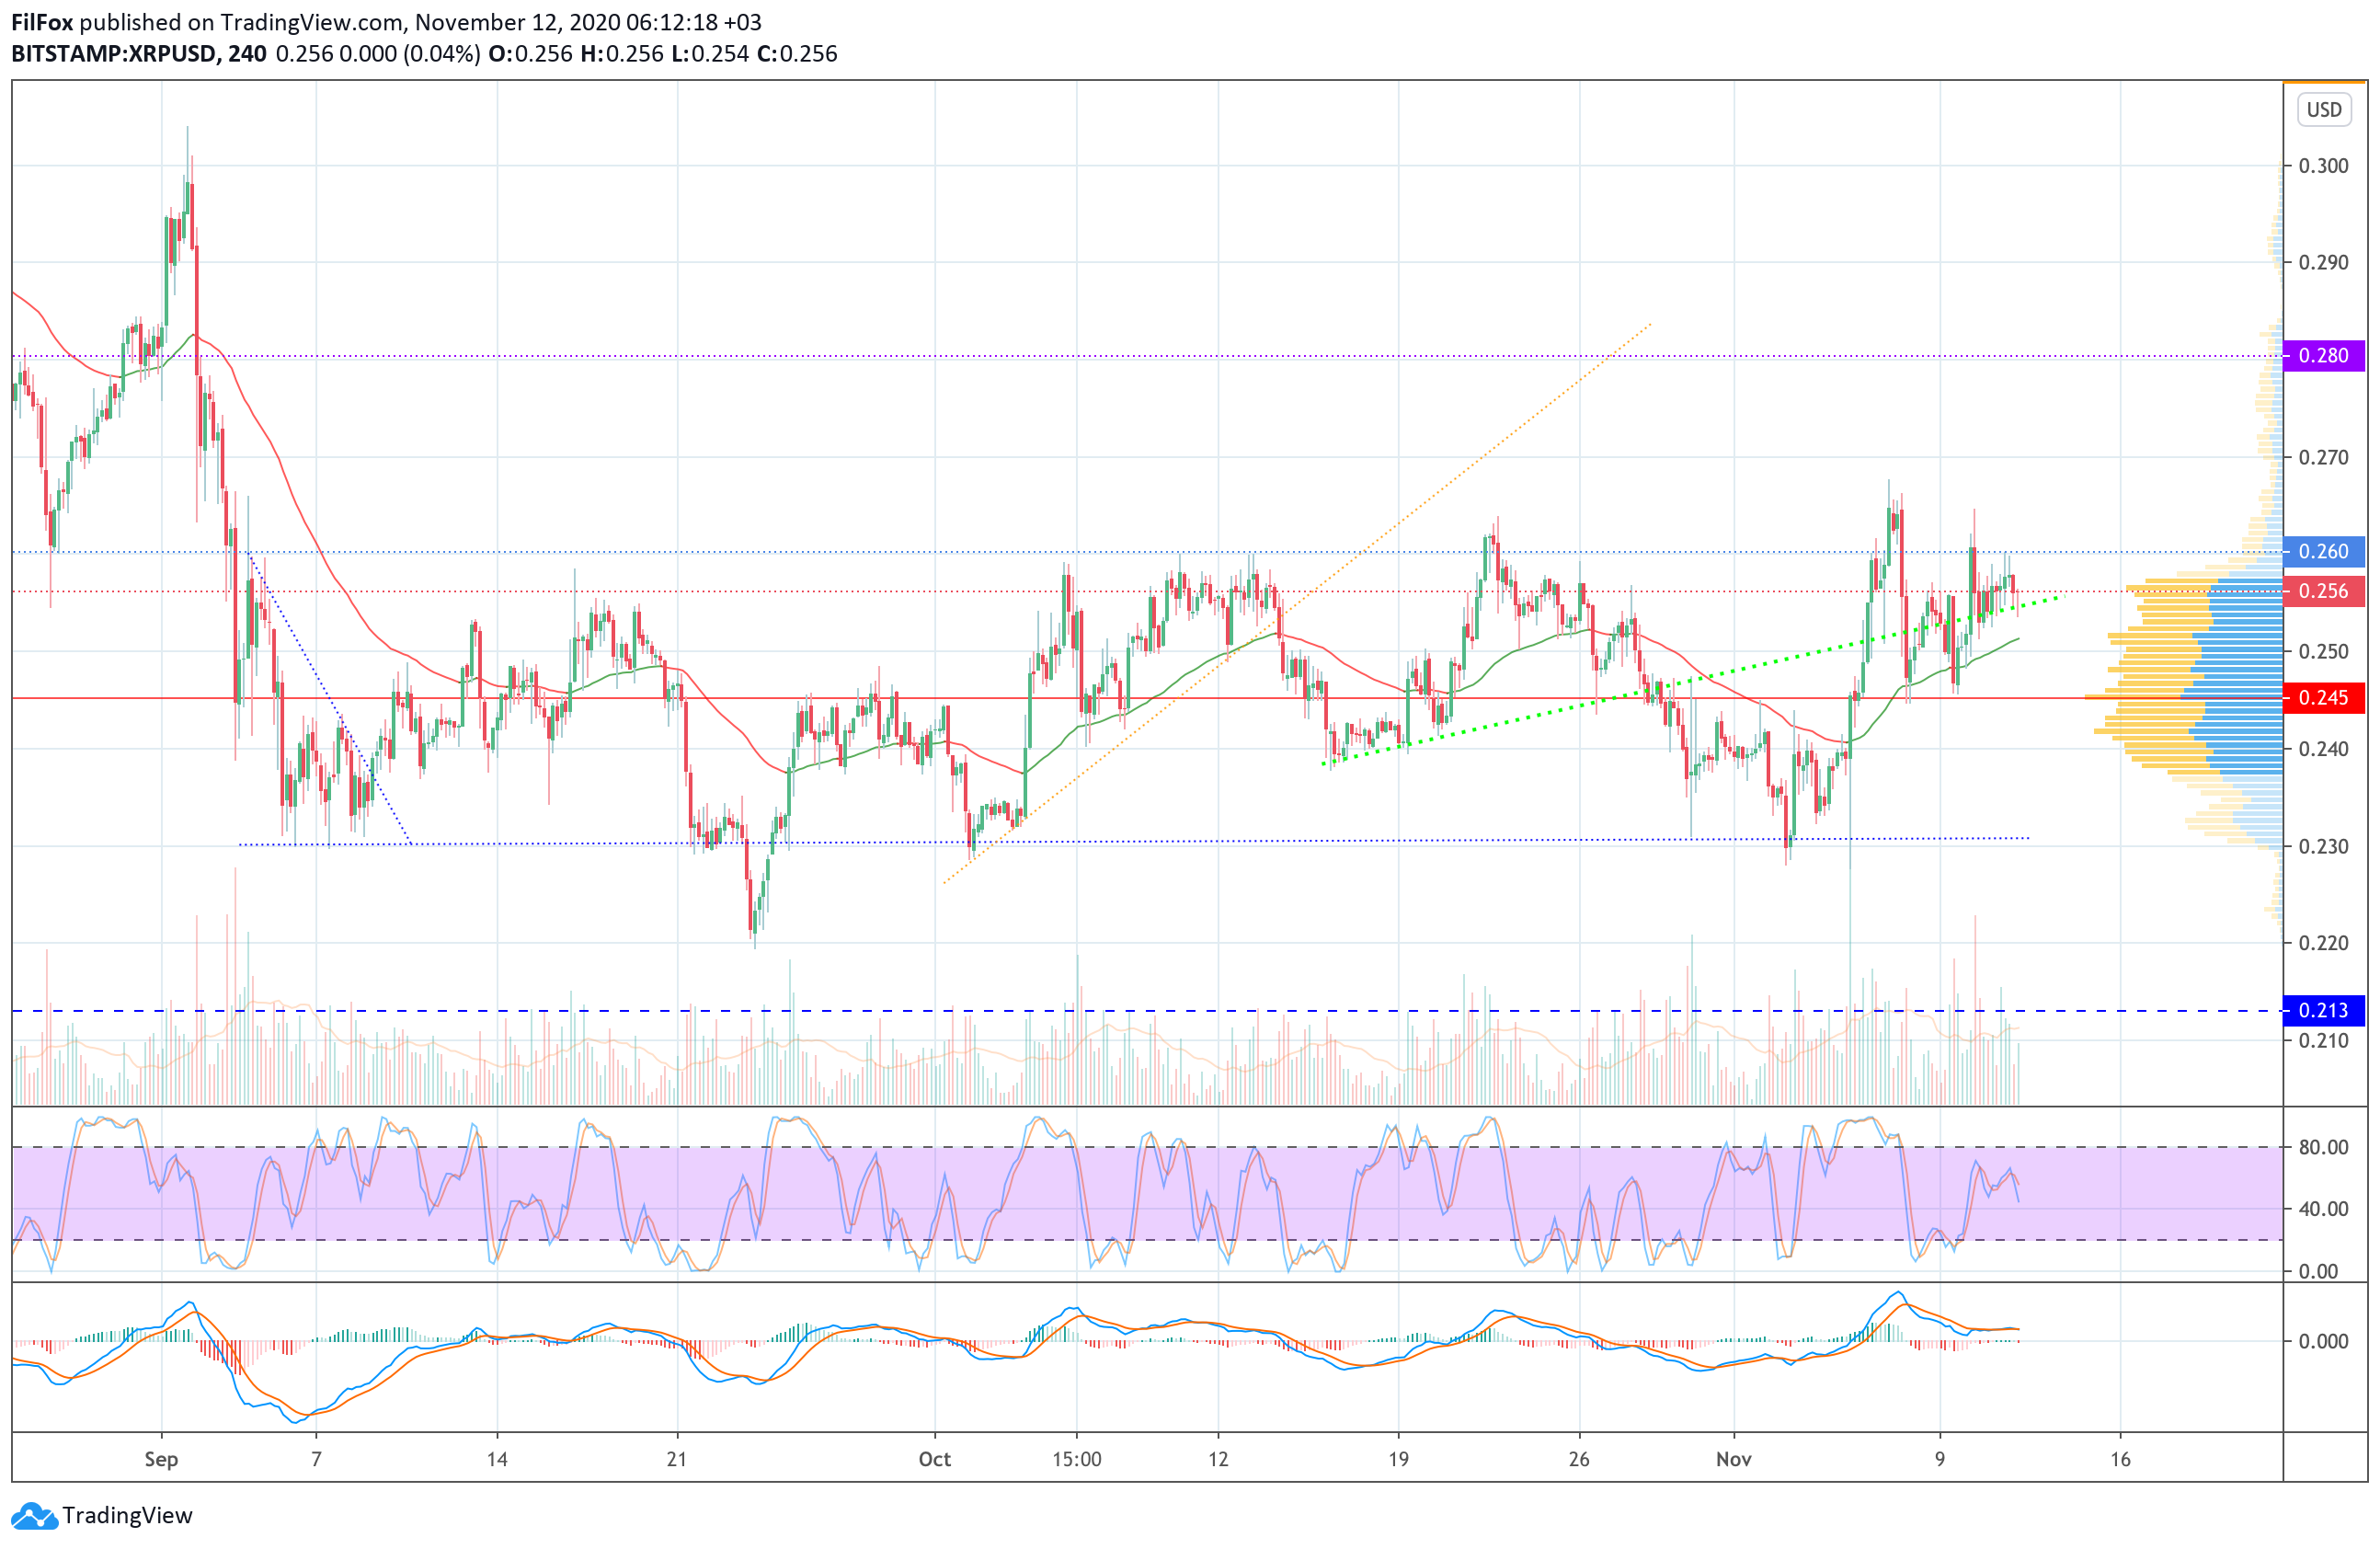
Task: Click the TradingView text at bottom left
Action: click(x=127, y=1516)
